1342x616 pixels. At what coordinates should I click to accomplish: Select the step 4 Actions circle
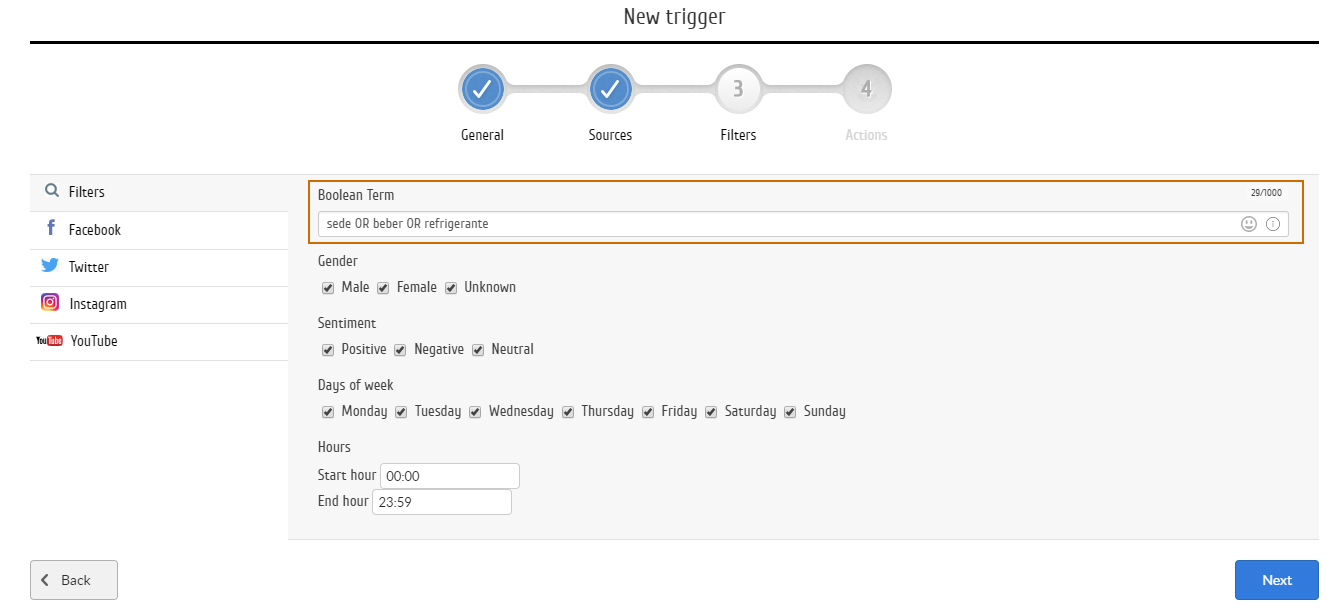tap(866, 90)
